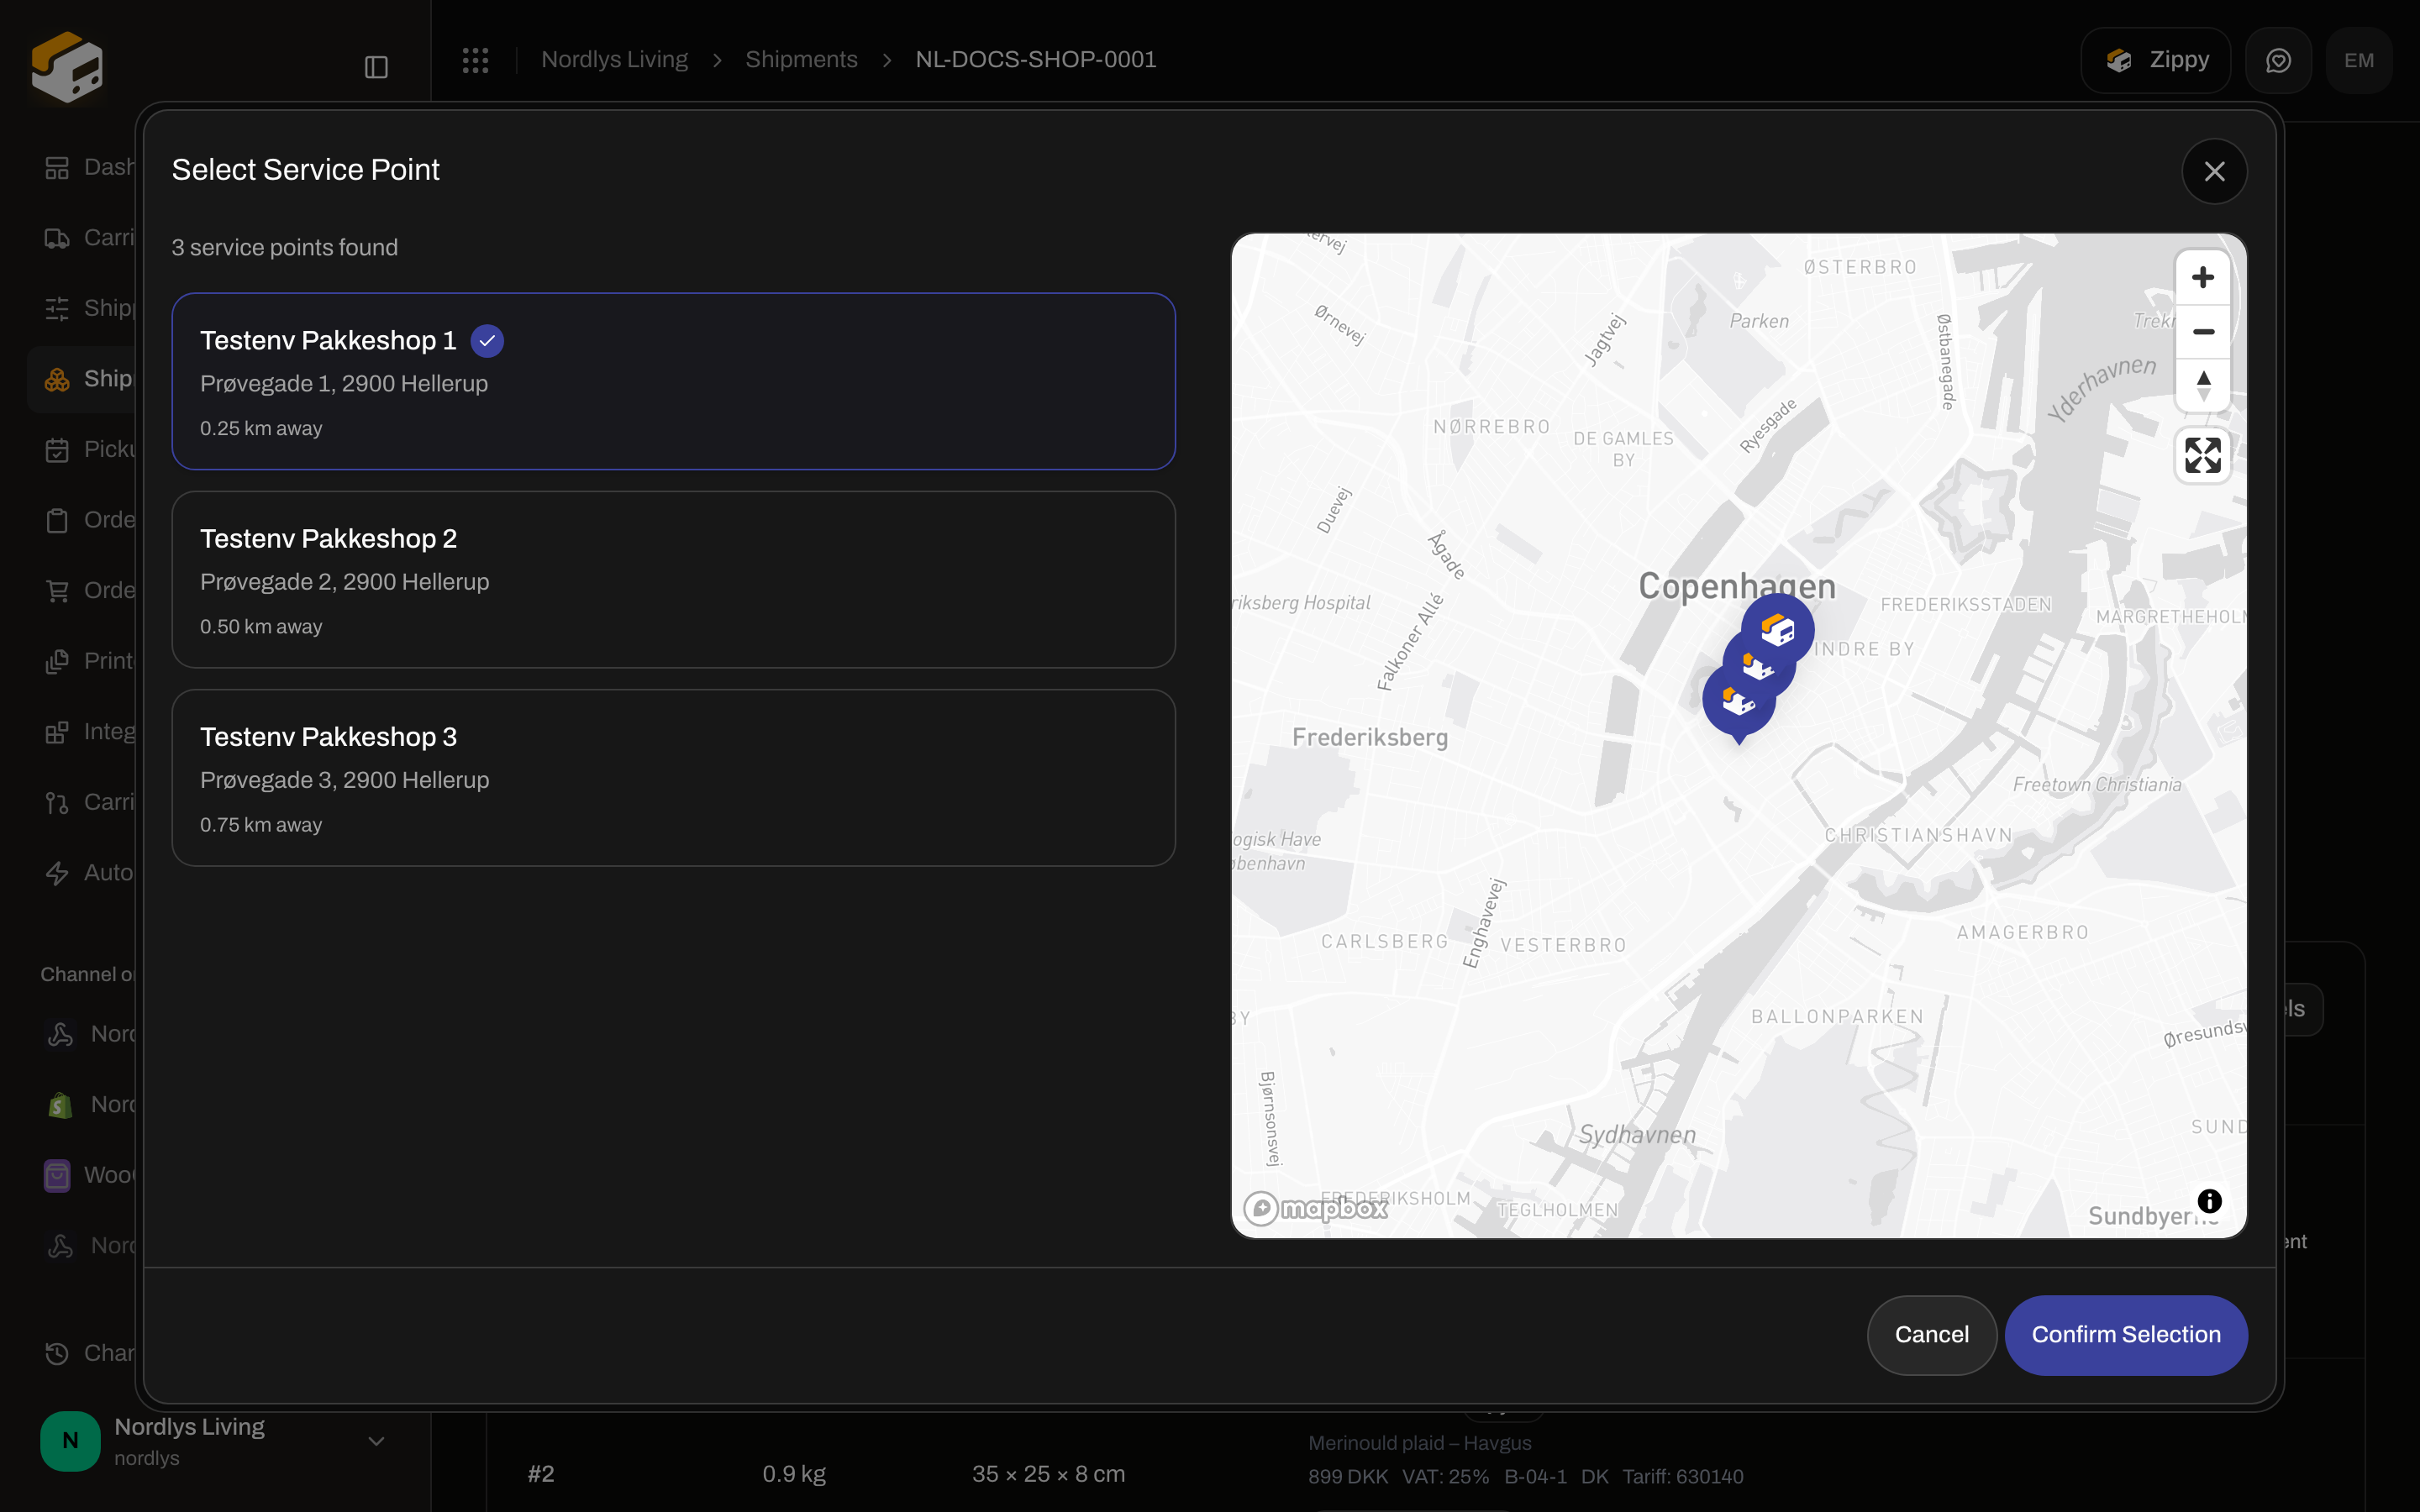Click 'Prøvegade 3, 2900 Hellerup' address
The image size is (2420, 1512).
point(345,780)
